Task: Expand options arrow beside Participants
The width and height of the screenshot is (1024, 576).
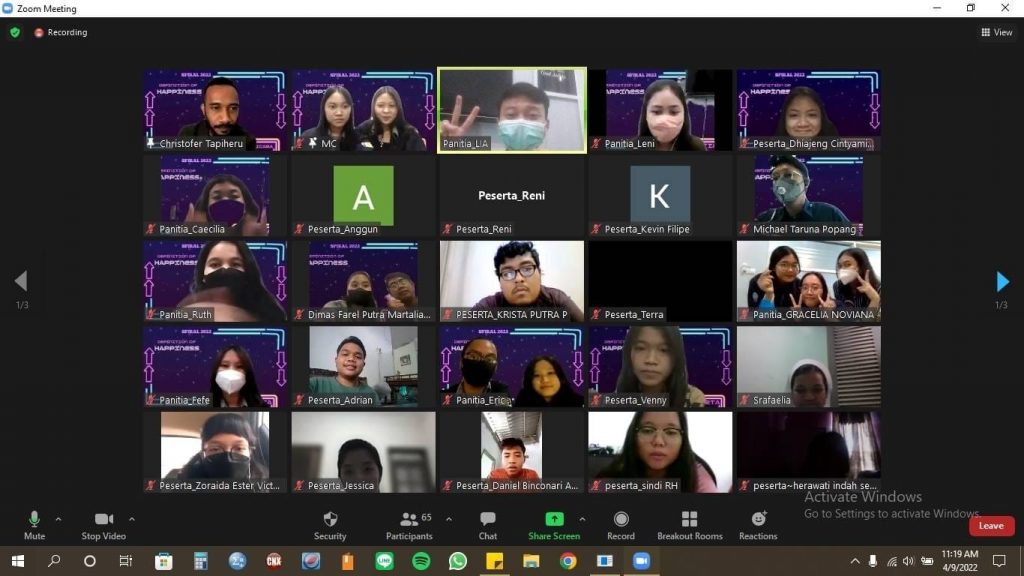Action: click(x=449, y=520)
